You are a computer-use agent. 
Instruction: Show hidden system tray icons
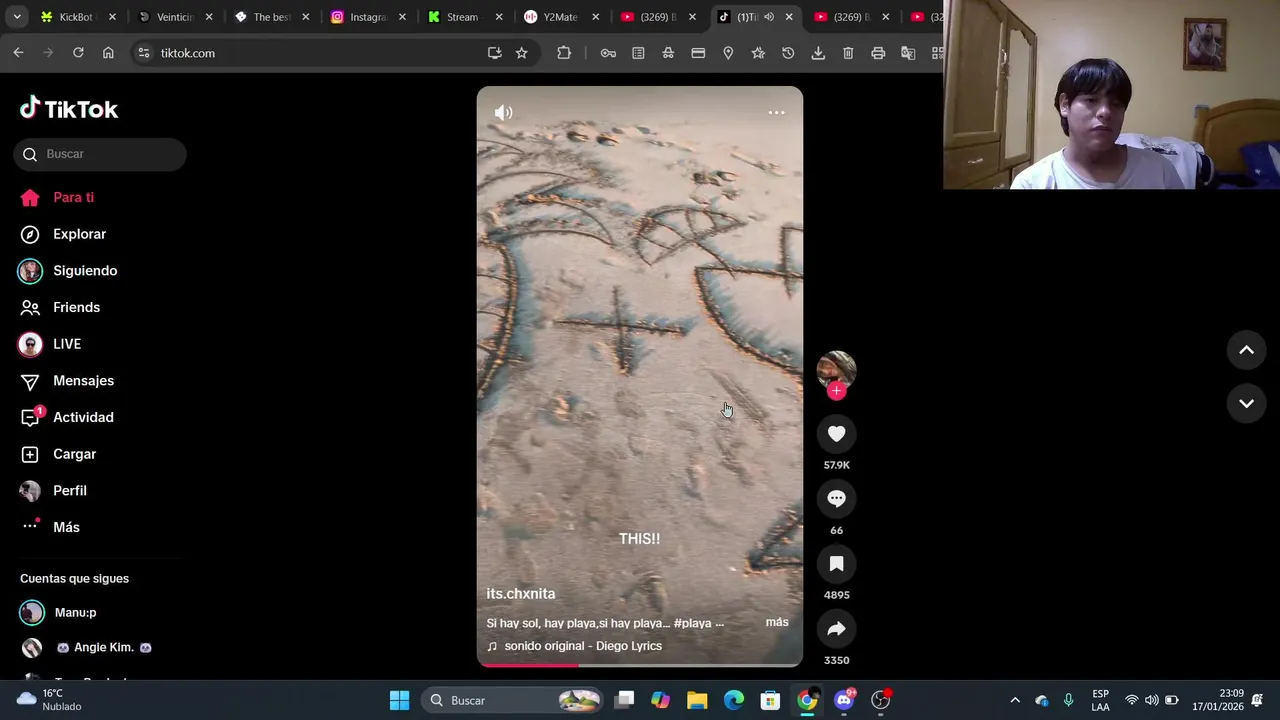click(x=1015, y=700)
